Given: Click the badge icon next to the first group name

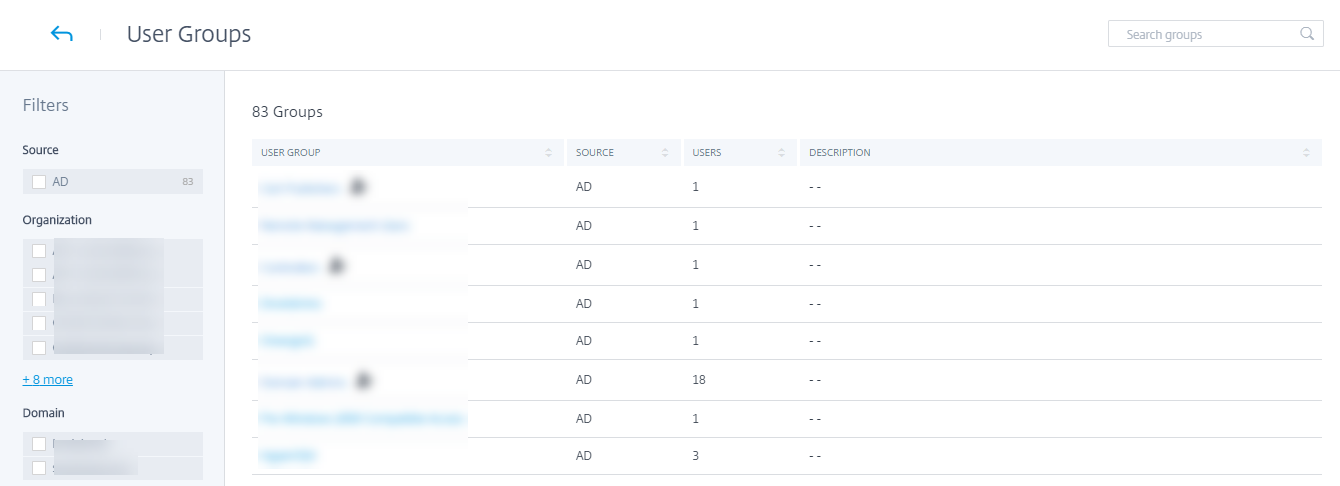Looking at the screenshot, I should (x=357, y=187).
